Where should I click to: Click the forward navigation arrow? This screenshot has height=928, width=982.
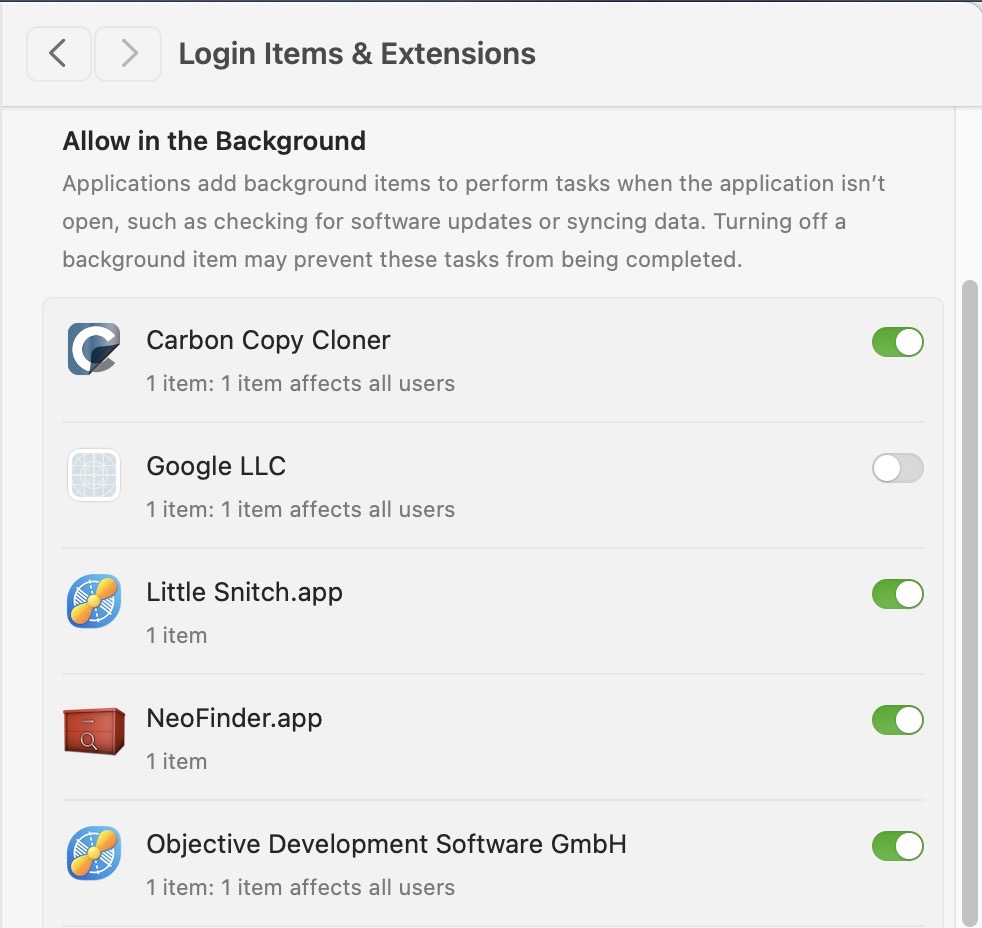coord(128,54)
